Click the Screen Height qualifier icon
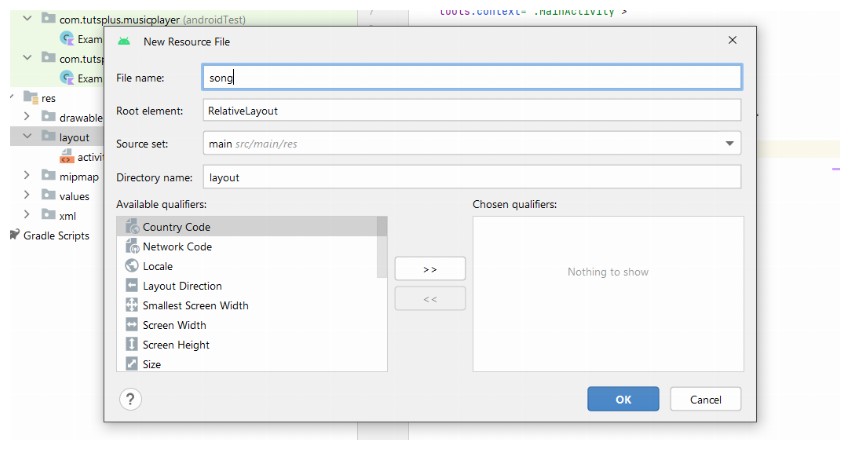 [132, 345]
